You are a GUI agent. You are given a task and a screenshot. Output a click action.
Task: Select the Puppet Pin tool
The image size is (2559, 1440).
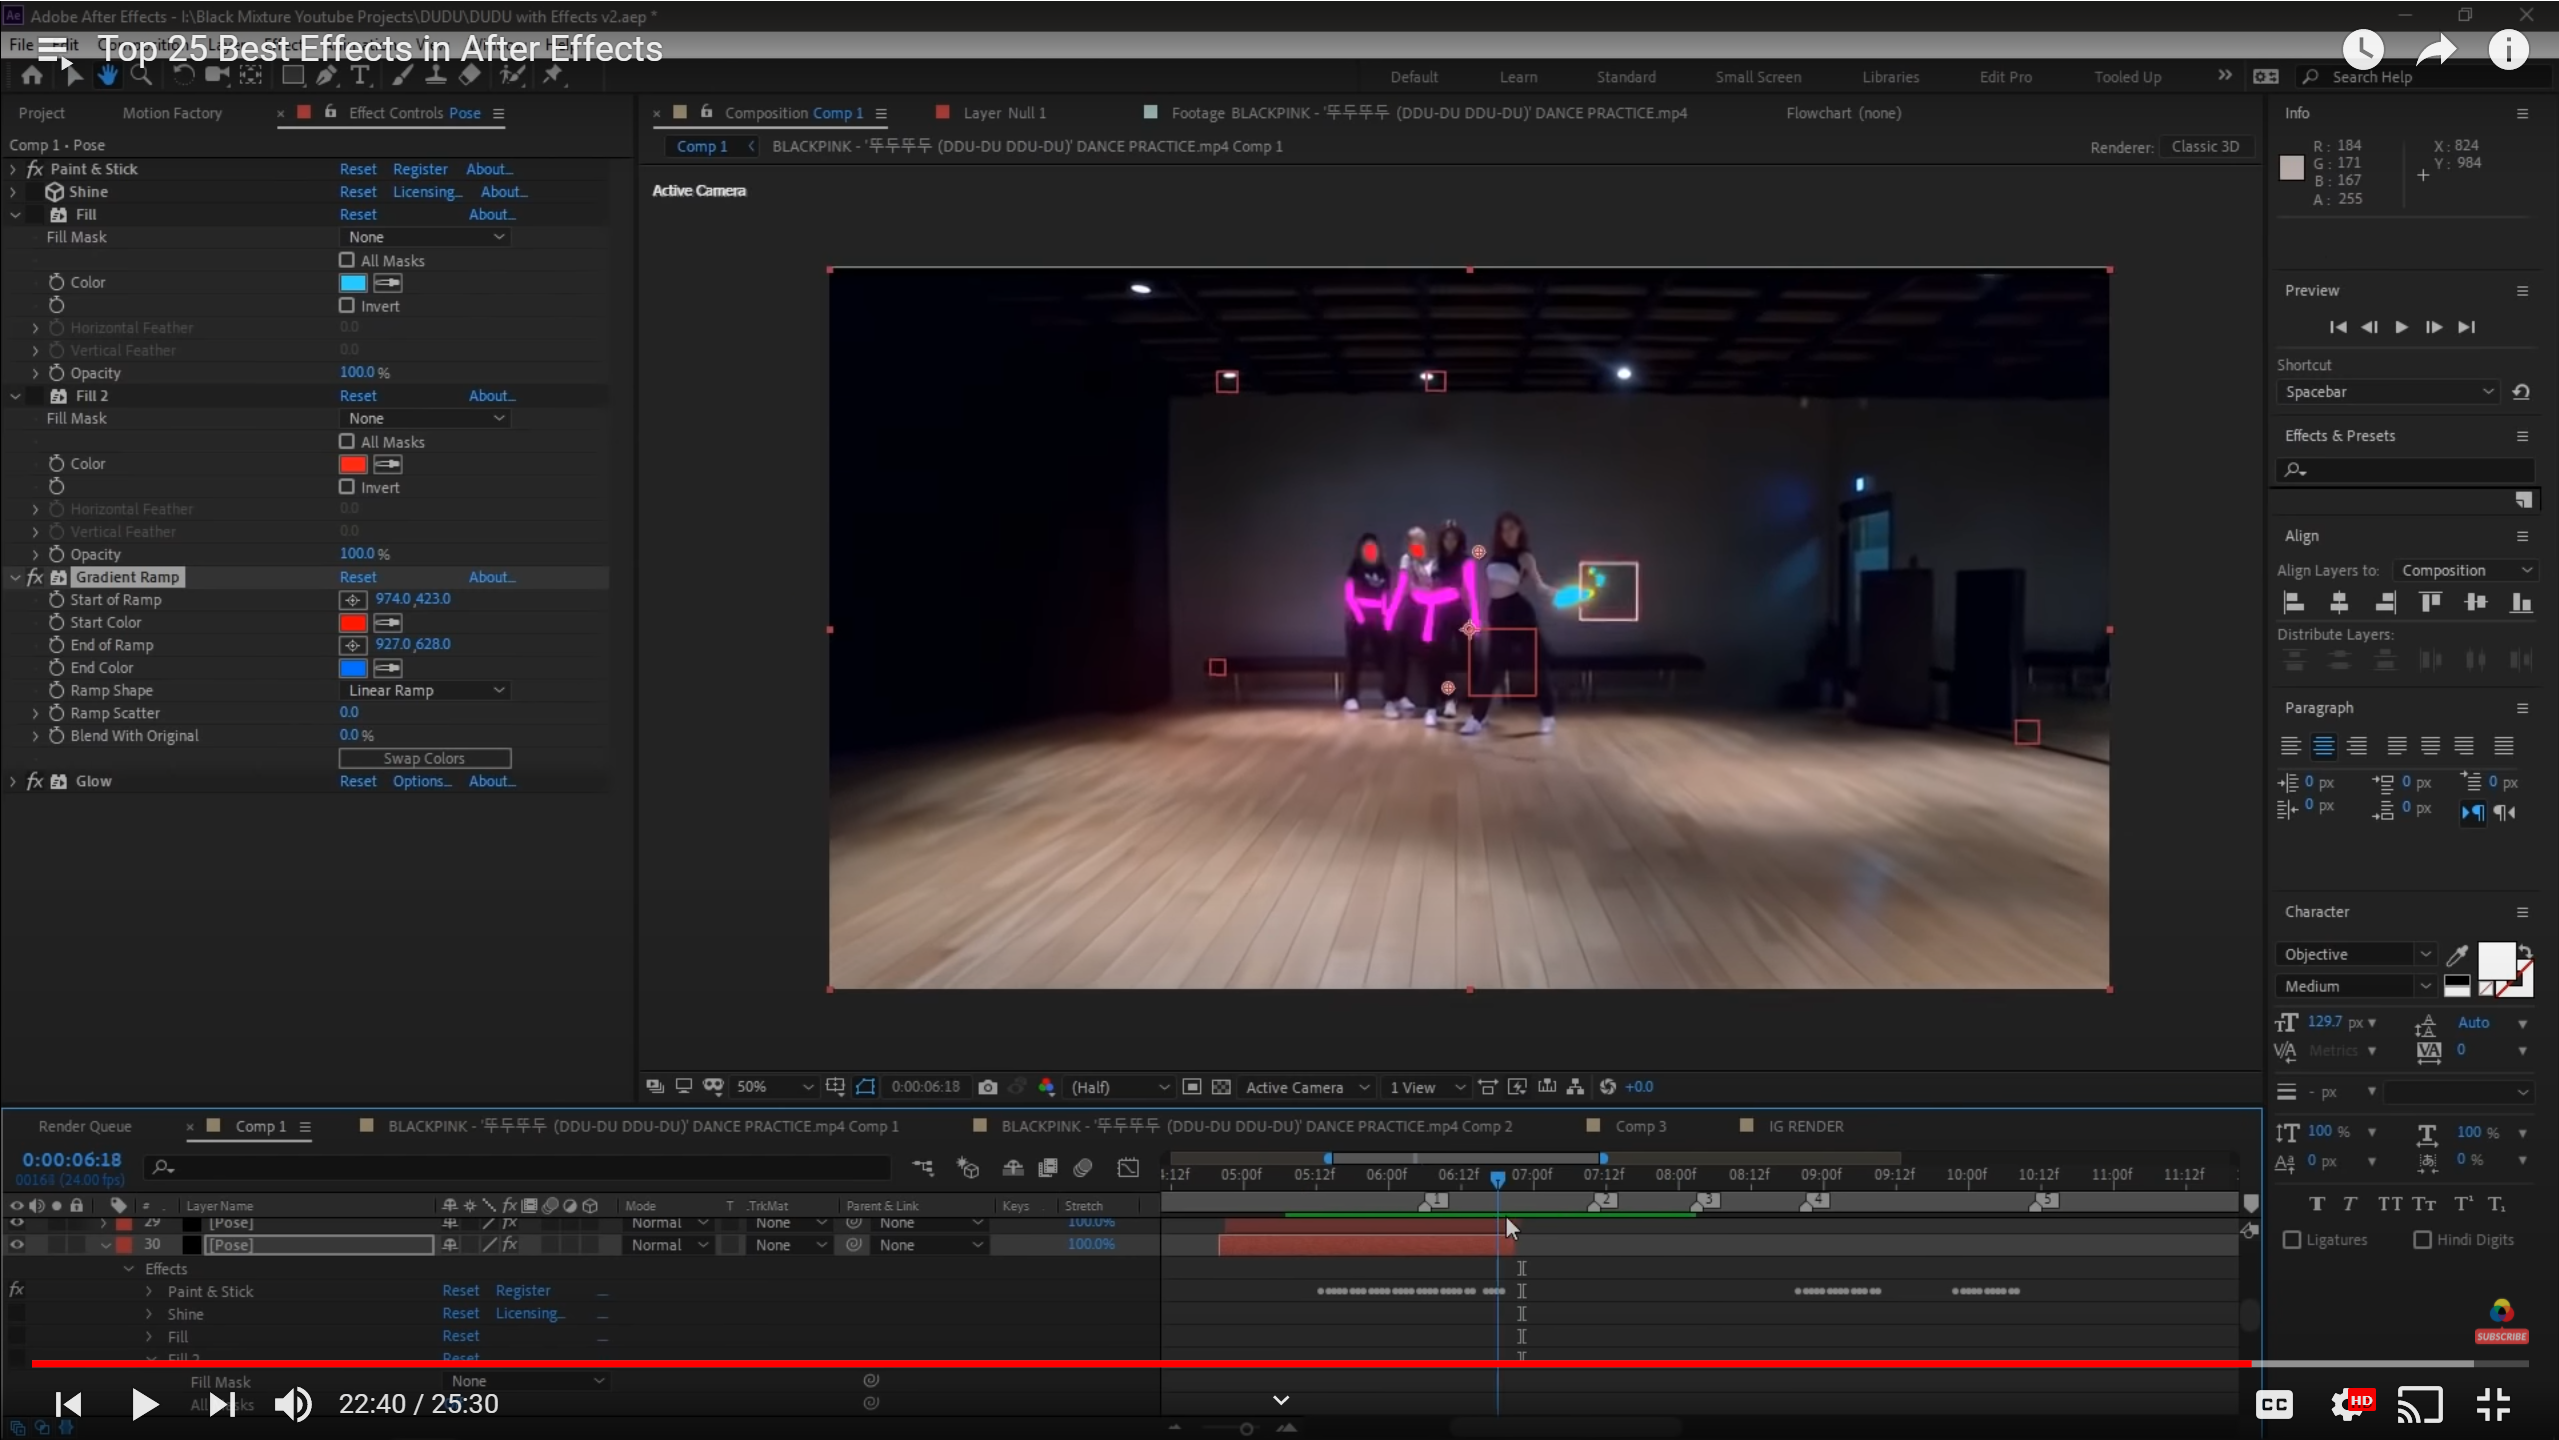pos(552,75)
